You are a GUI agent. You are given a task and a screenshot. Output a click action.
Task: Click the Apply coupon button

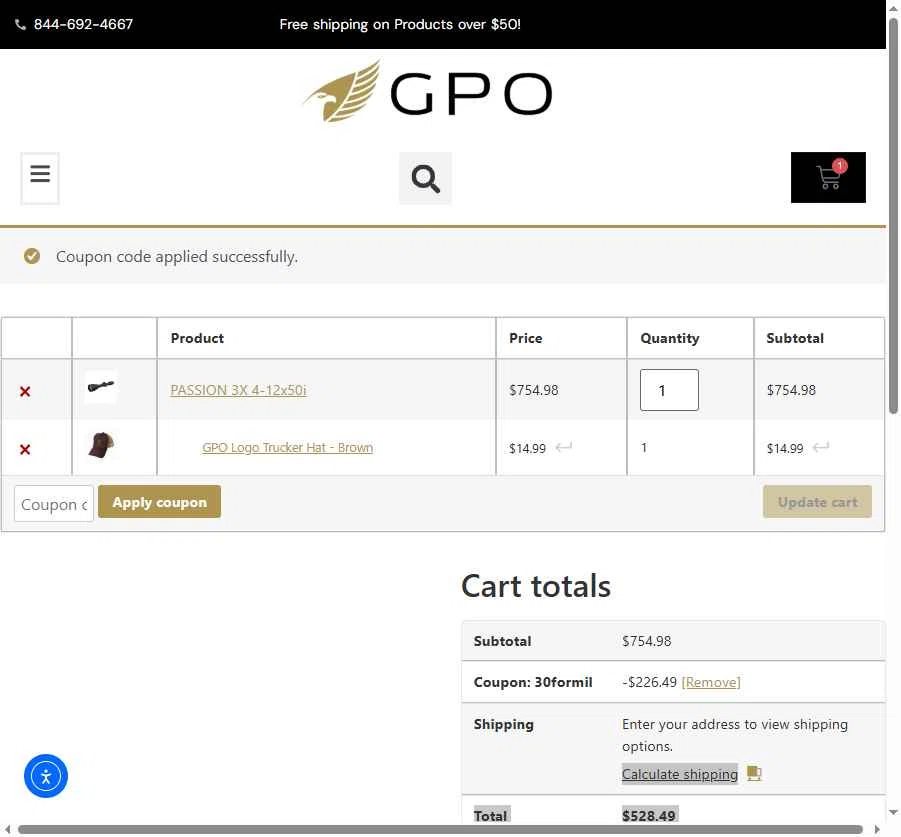[159, 502]
